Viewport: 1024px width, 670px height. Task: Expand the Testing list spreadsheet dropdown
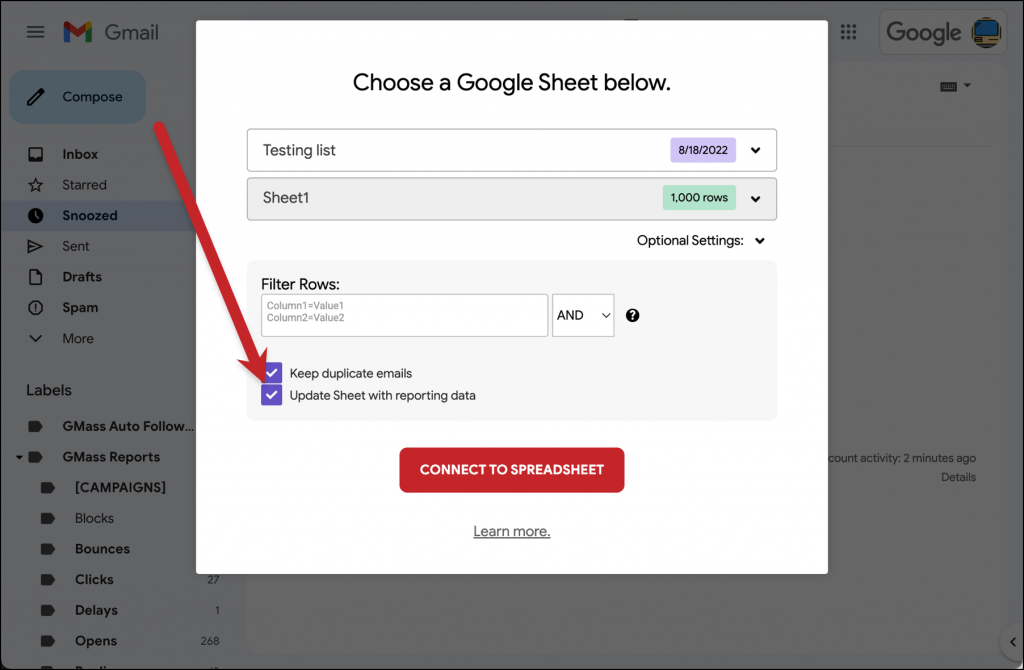(x=757, y=149)
